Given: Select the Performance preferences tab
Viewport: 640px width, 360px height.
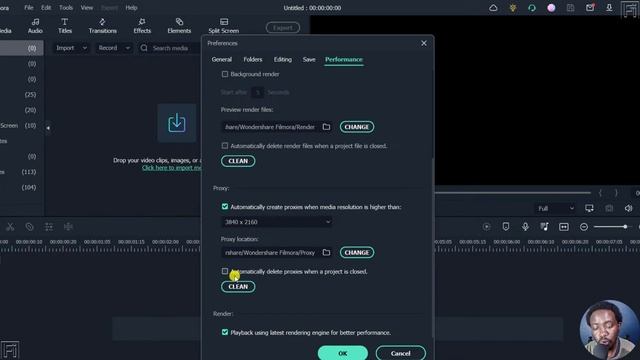Looking at the screenshot, I should [x=344, y=60].
